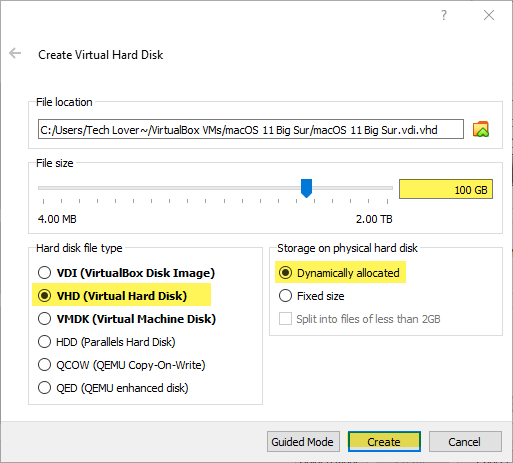The width and height of the screenshot is (513, 463).
Task: Select VMDK (Virtual Machine Disk) option
Action: tap(127, 319)
